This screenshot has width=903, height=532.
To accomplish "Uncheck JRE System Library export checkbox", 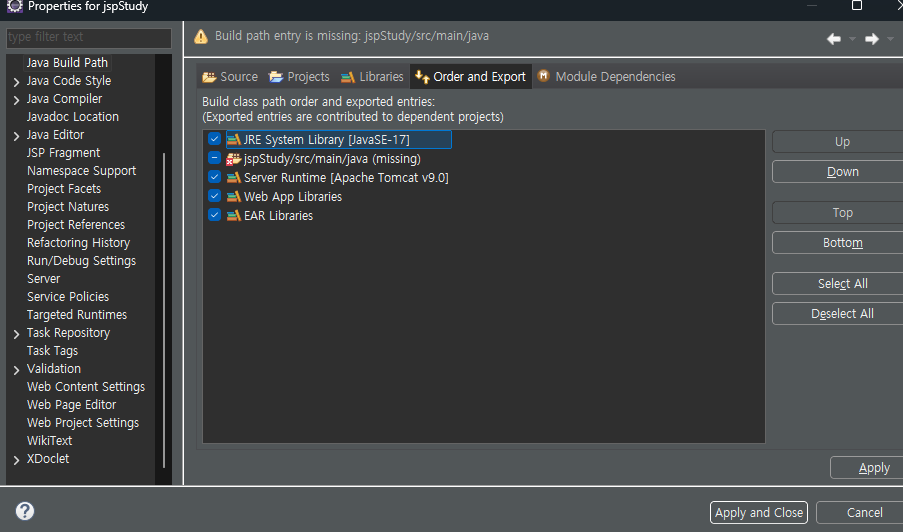I will click(214, 139).
